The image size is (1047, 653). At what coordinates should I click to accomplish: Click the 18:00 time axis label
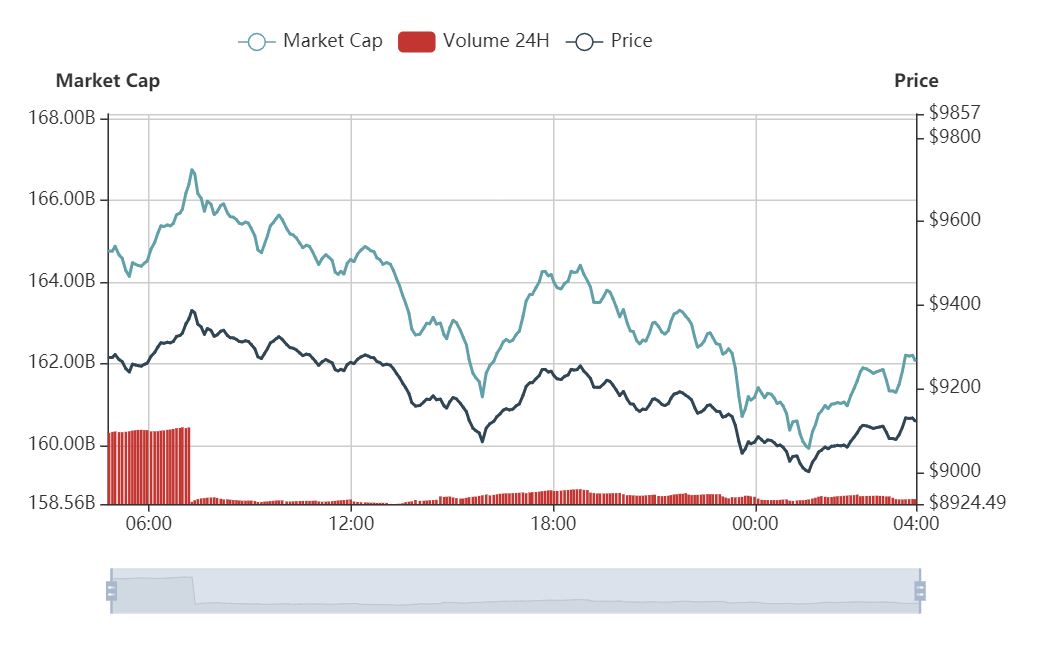553,523
